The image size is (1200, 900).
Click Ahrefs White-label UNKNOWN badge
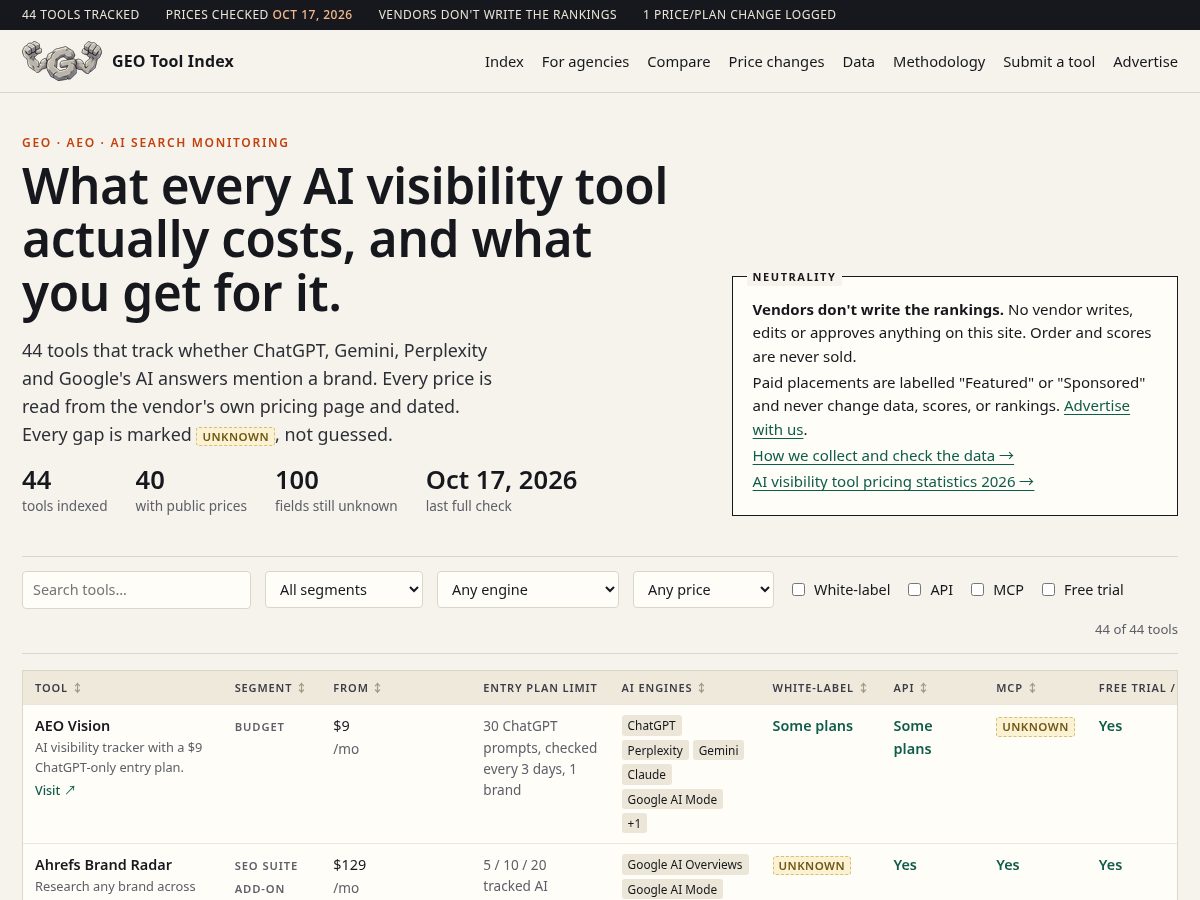point(811,866)
